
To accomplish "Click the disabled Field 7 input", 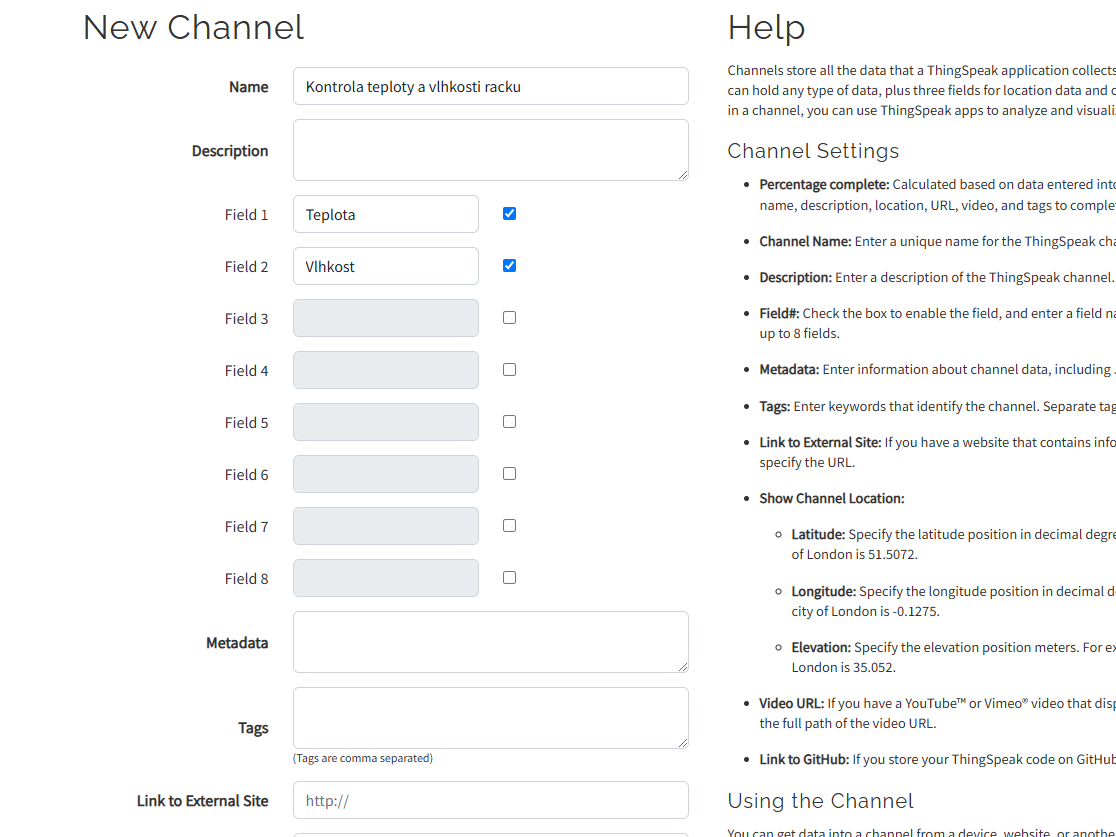I will 386,526.
